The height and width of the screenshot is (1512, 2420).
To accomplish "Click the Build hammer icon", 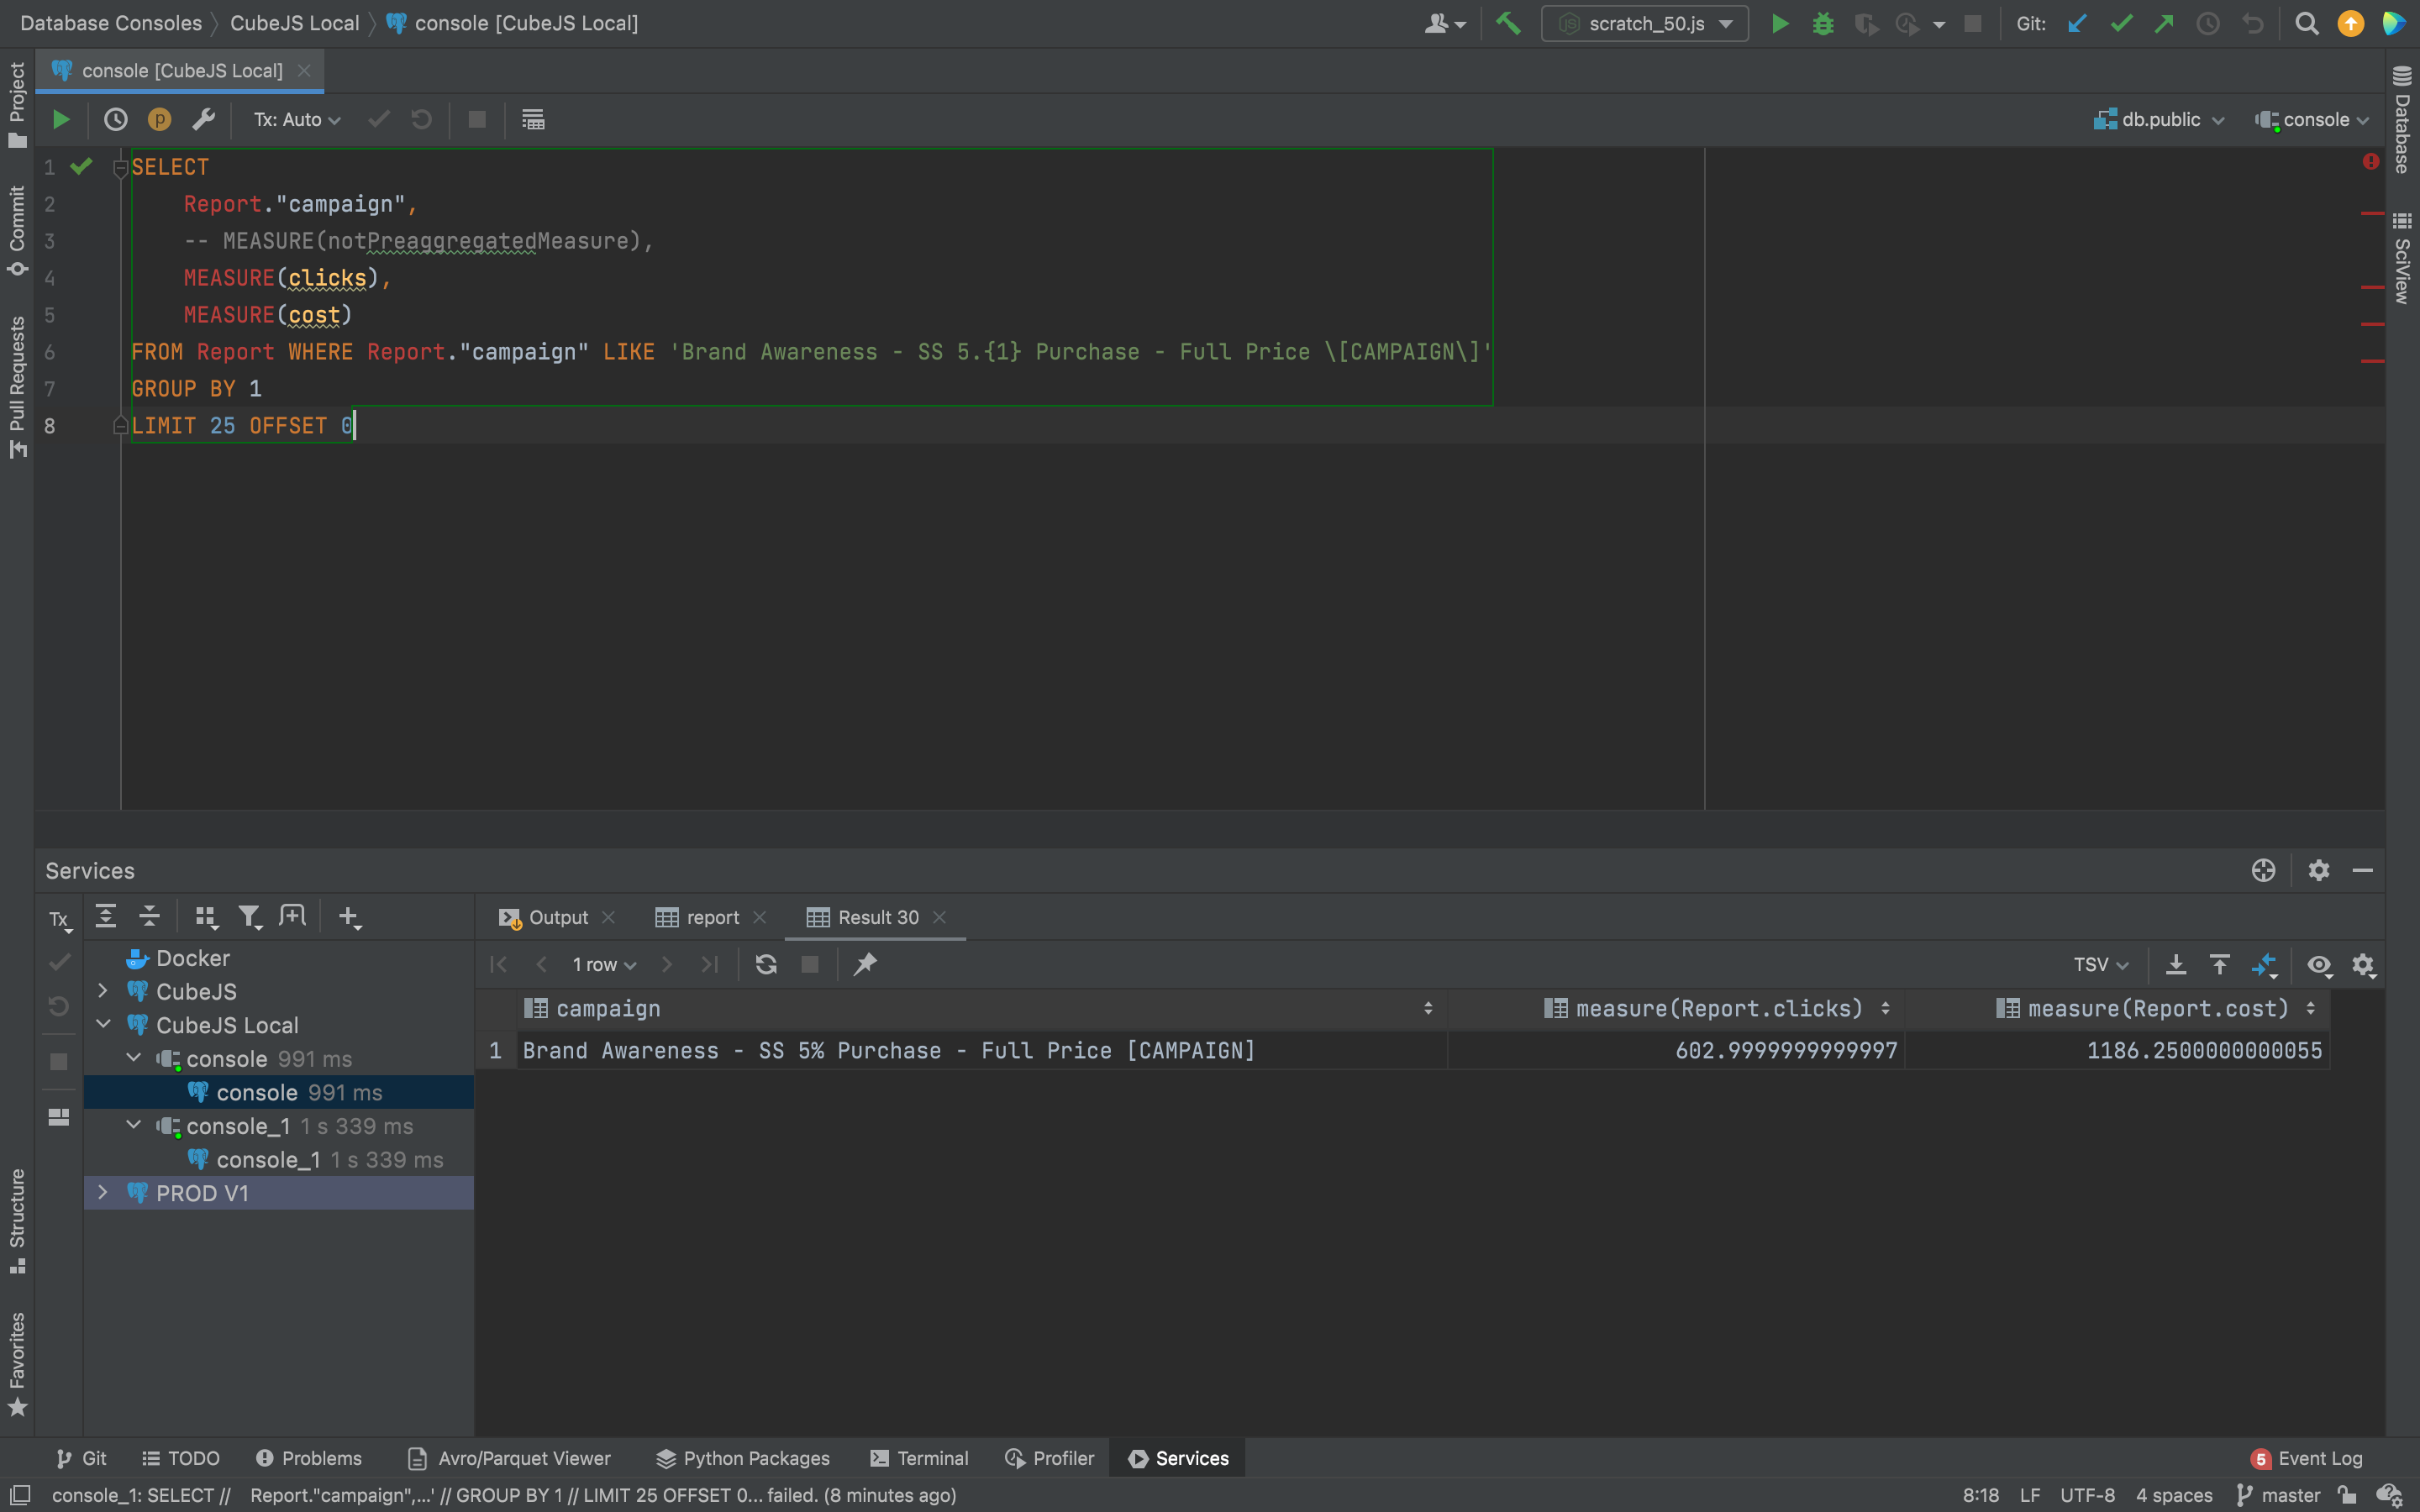I will [x=1508, y=23].
